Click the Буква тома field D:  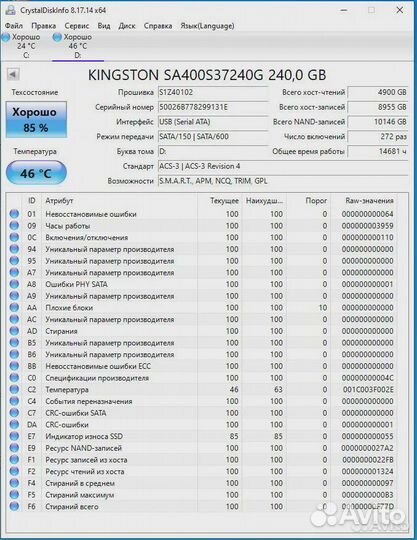(x=213, y=152)
